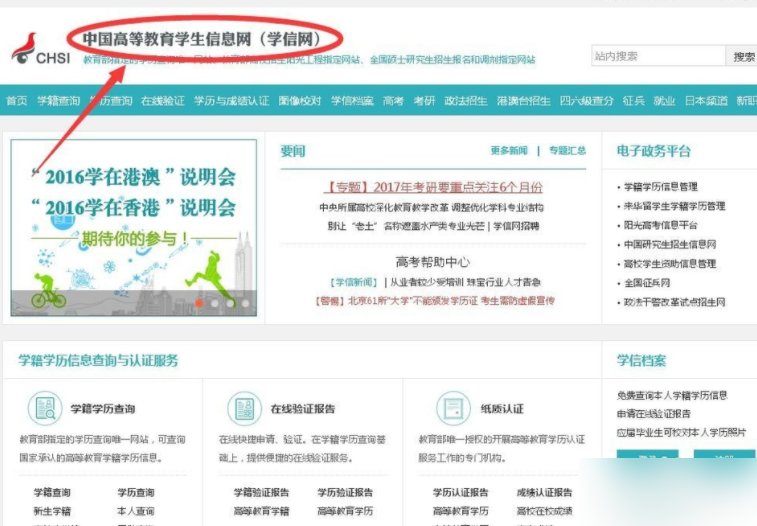The height and width of the screenshot is (526, 757).
Task: Click the 在线验证报告 service title
Action: click(x=303, y=409)
